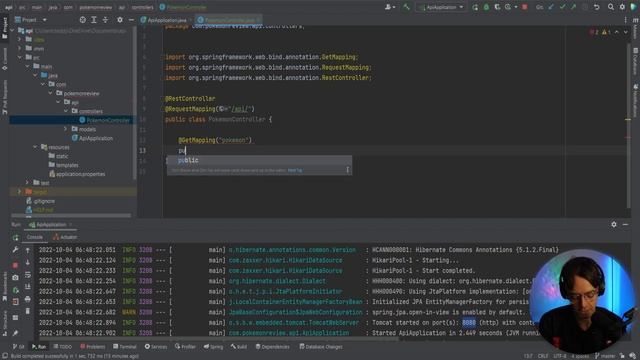
Task: Click Rerun icon in Run panel sidebar
Action: coord(16,238)
